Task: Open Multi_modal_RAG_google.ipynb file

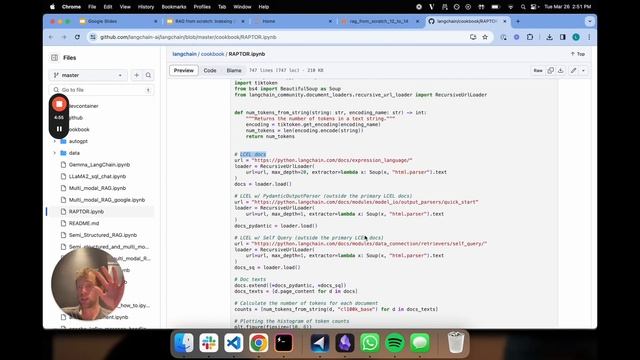Action: 107,200
